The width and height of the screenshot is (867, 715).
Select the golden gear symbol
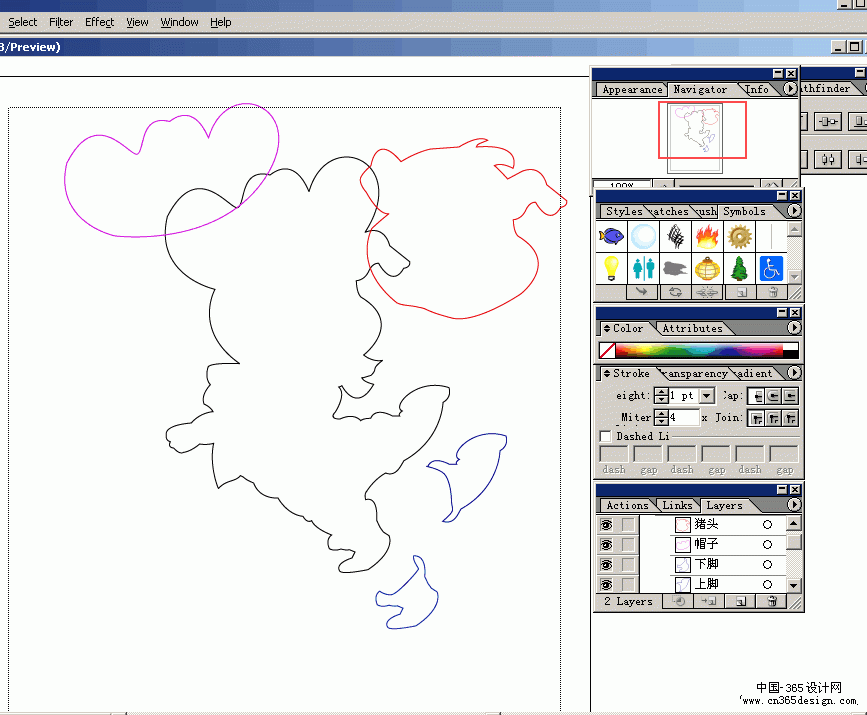click(739, 237)
